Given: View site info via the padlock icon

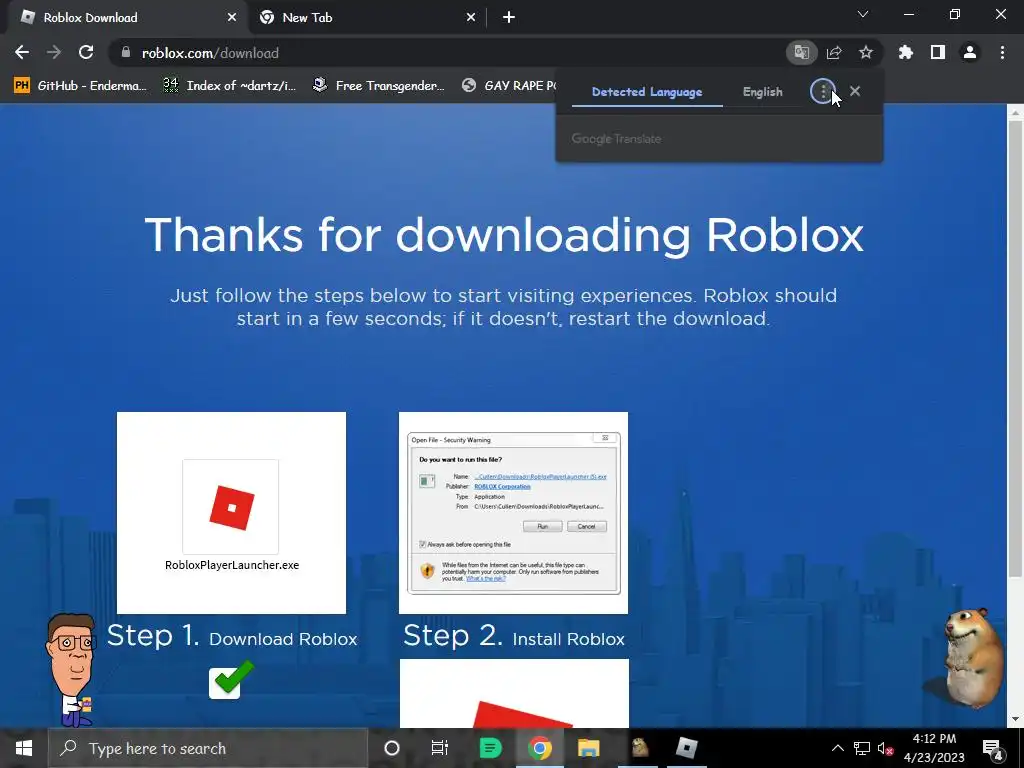Looking at the screenshot, I should (x=126, y=52).
